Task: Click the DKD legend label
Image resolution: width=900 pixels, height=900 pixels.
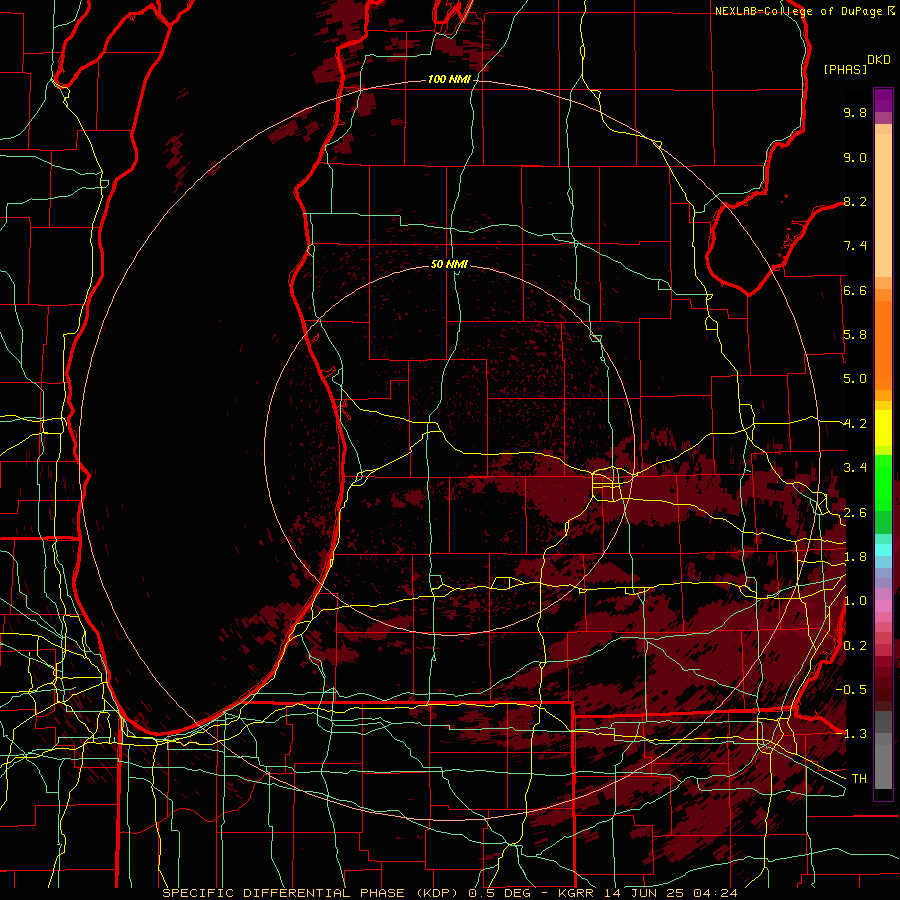Action: [878, 60]
